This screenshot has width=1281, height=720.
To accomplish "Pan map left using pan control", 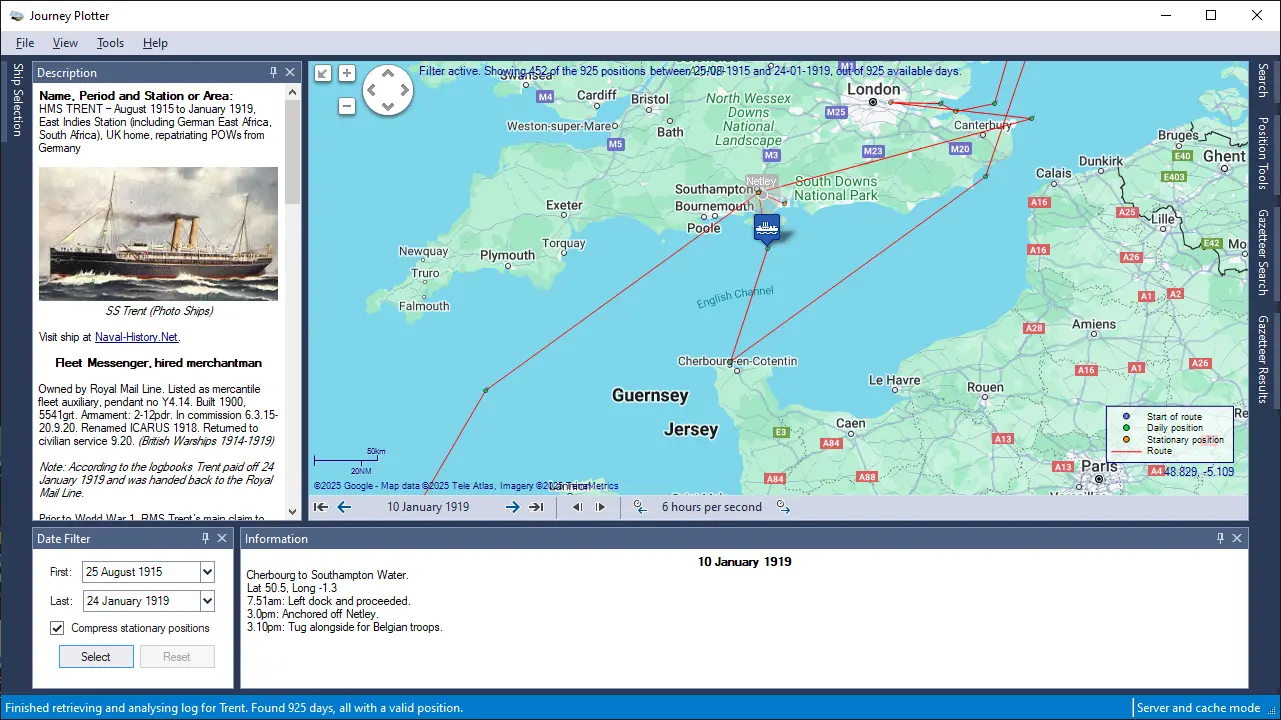I will [x=371, y=91].
